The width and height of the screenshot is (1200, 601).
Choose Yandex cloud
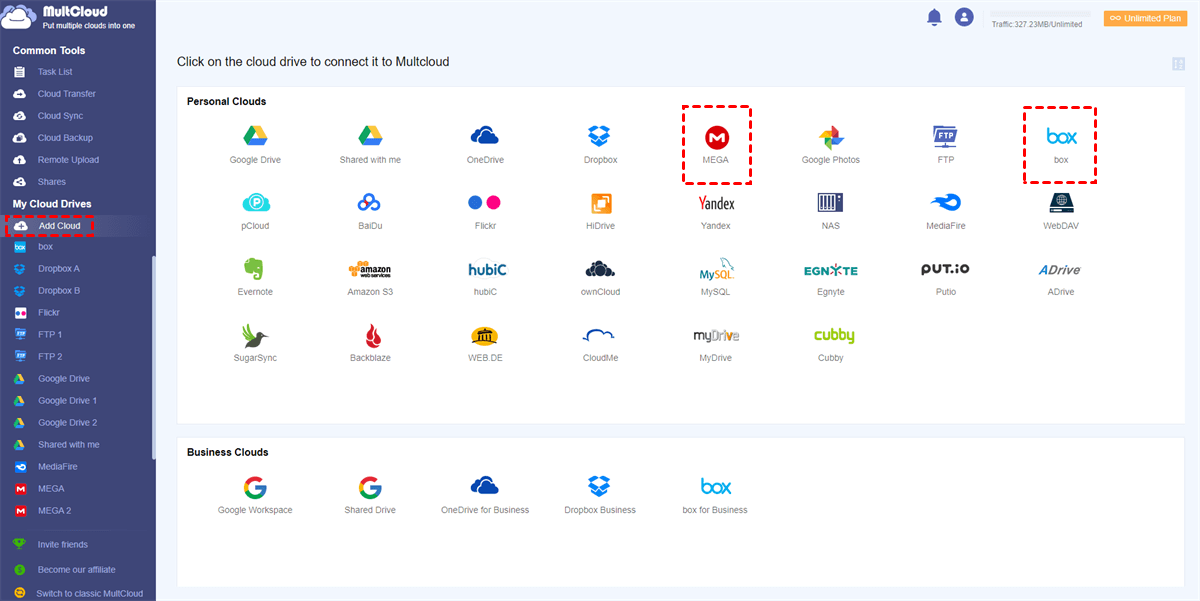(x=716, y=211)
